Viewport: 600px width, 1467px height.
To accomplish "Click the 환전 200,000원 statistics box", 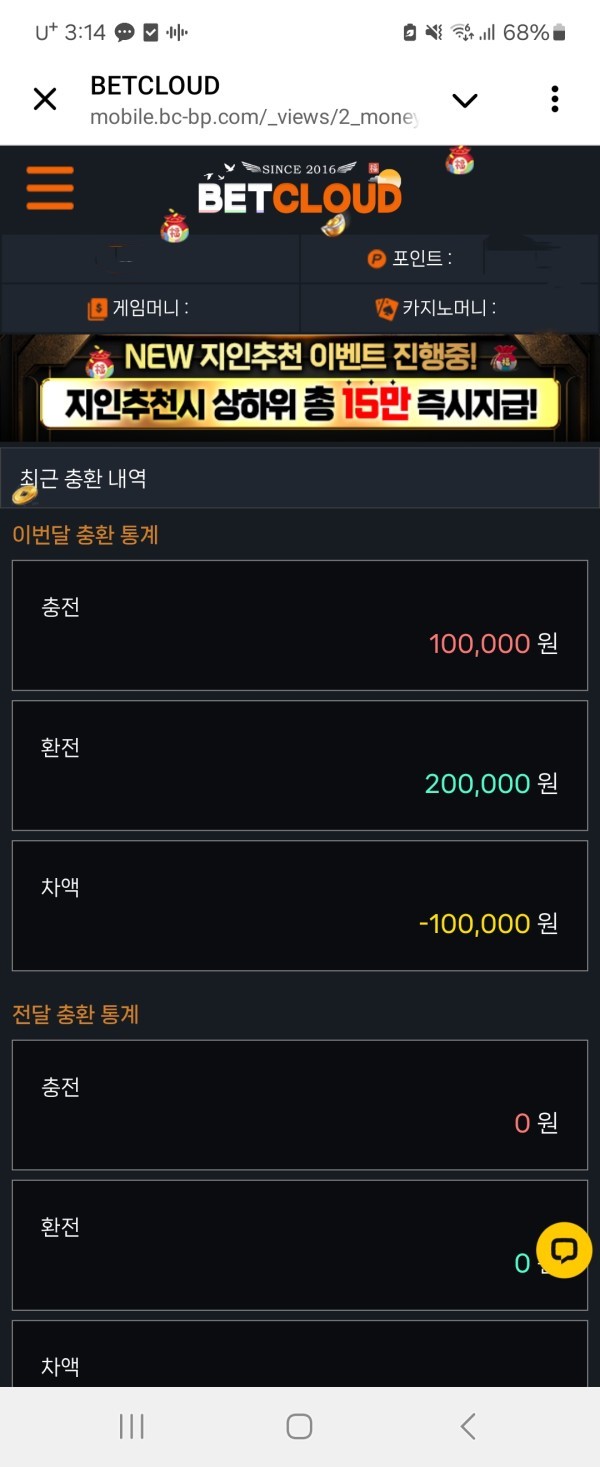I will point(299,766).
